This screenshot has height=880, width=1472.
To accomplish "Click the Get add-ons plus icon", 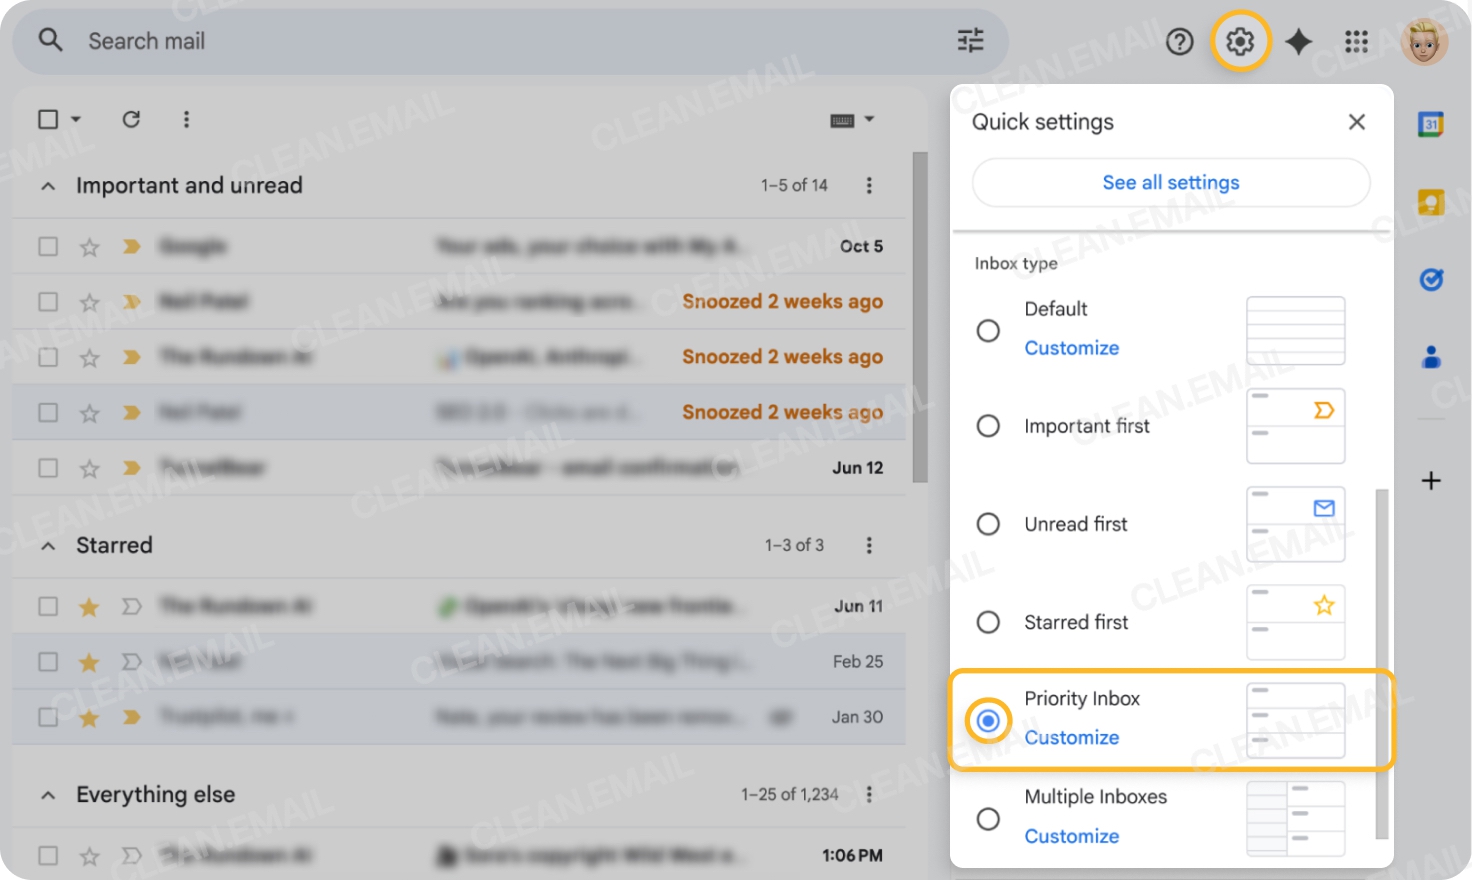I will click(1431, 481).
